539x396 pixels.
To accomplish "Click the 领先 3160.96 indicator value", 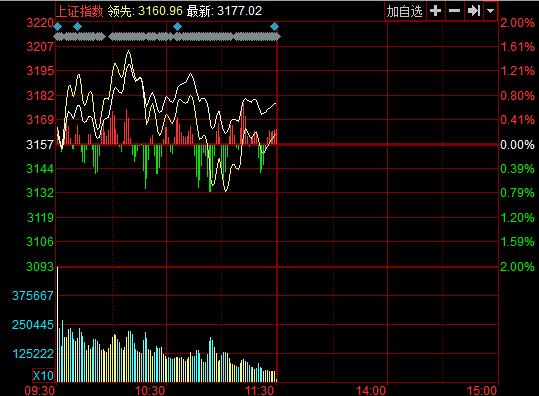I will point(145,11).
